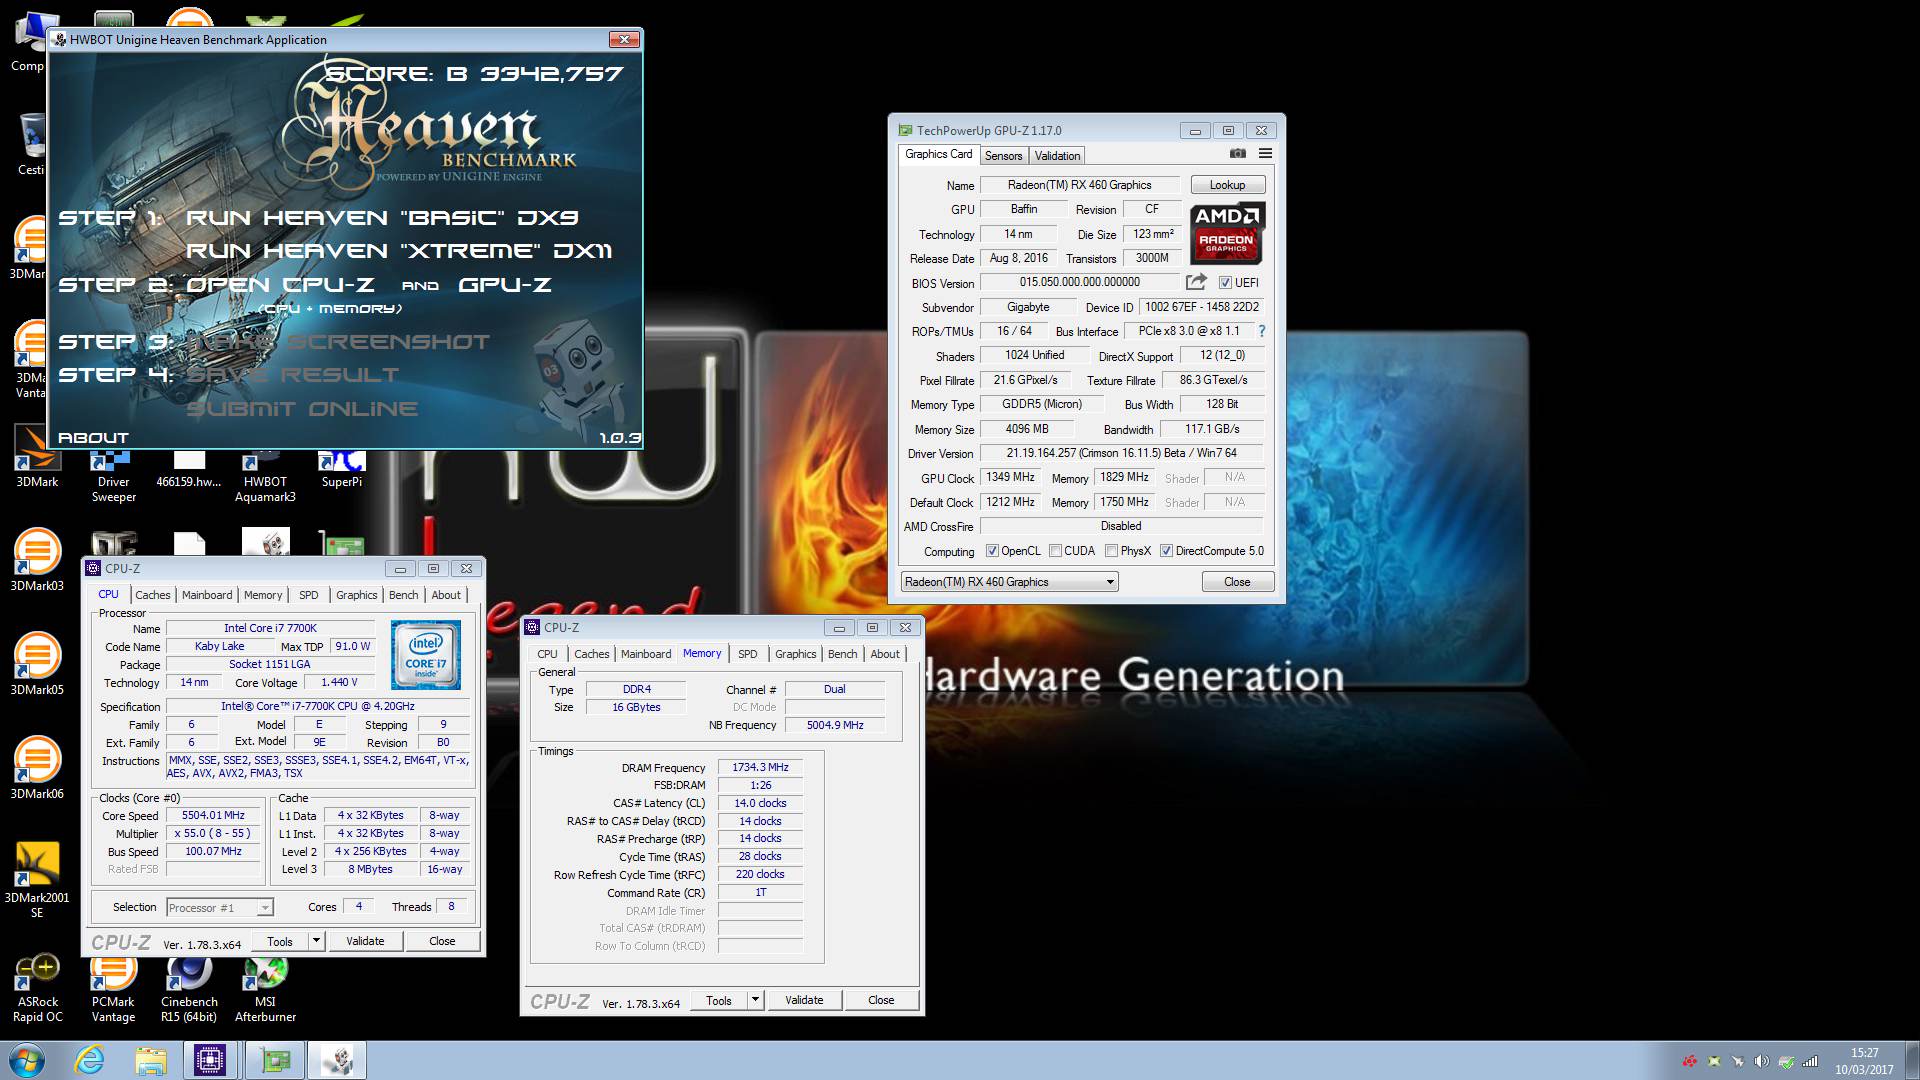Click Validate in the CPU-Z Memory window
Screen dimensions: 1920x1080
coord(804,1000)
